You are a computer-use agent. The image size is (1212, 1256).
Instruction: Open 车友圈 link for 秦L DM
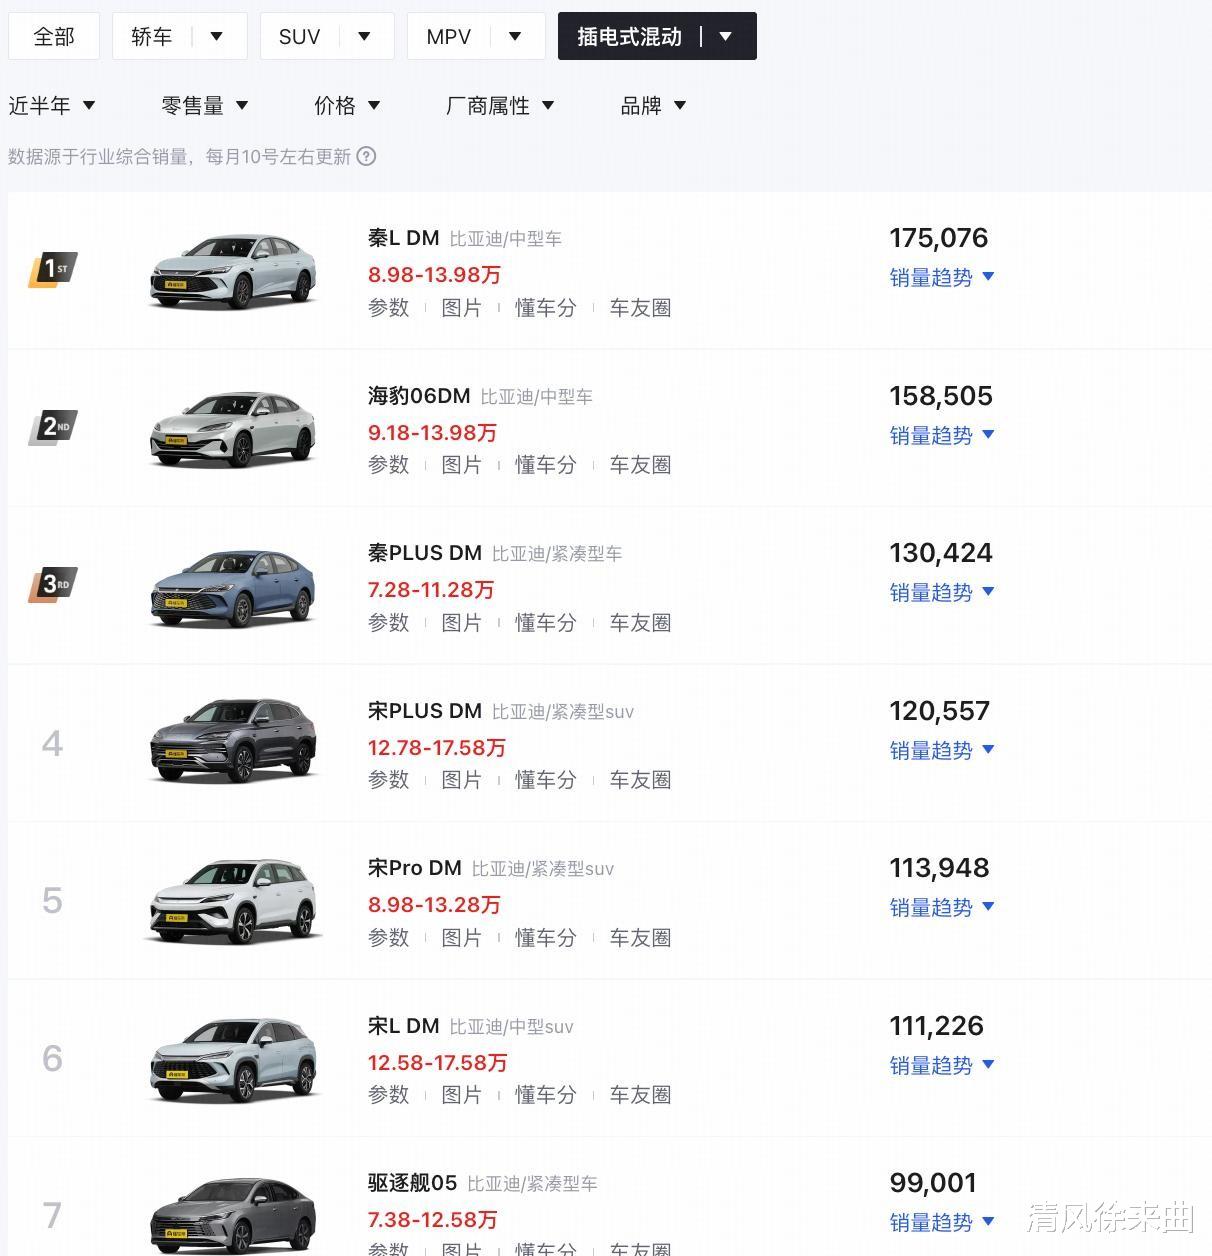[x=640, y=308]
